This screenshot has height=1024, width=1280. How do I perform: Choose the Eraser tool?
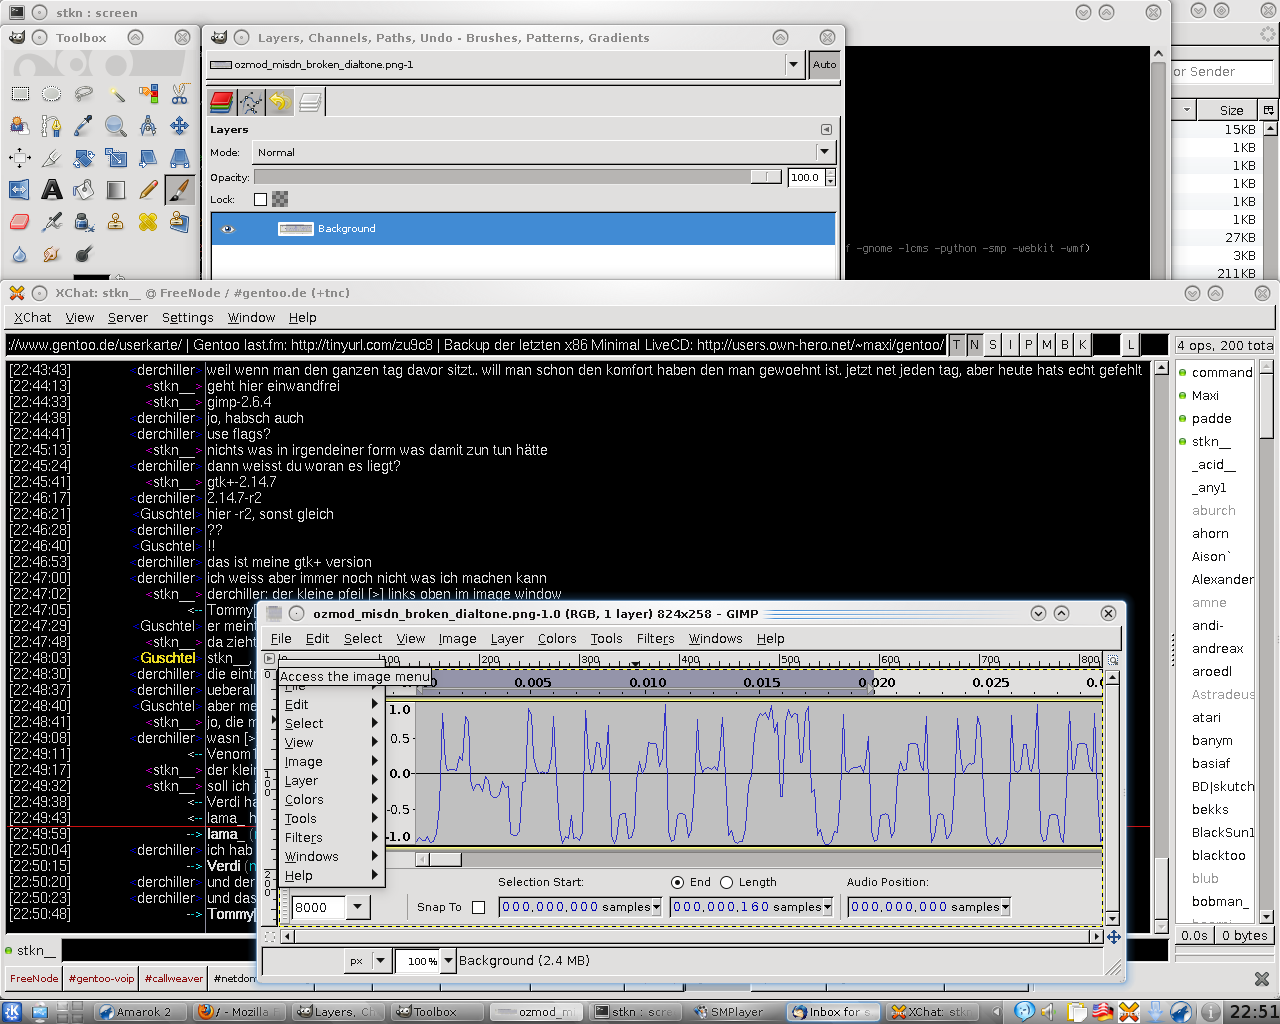coord(19,221)
